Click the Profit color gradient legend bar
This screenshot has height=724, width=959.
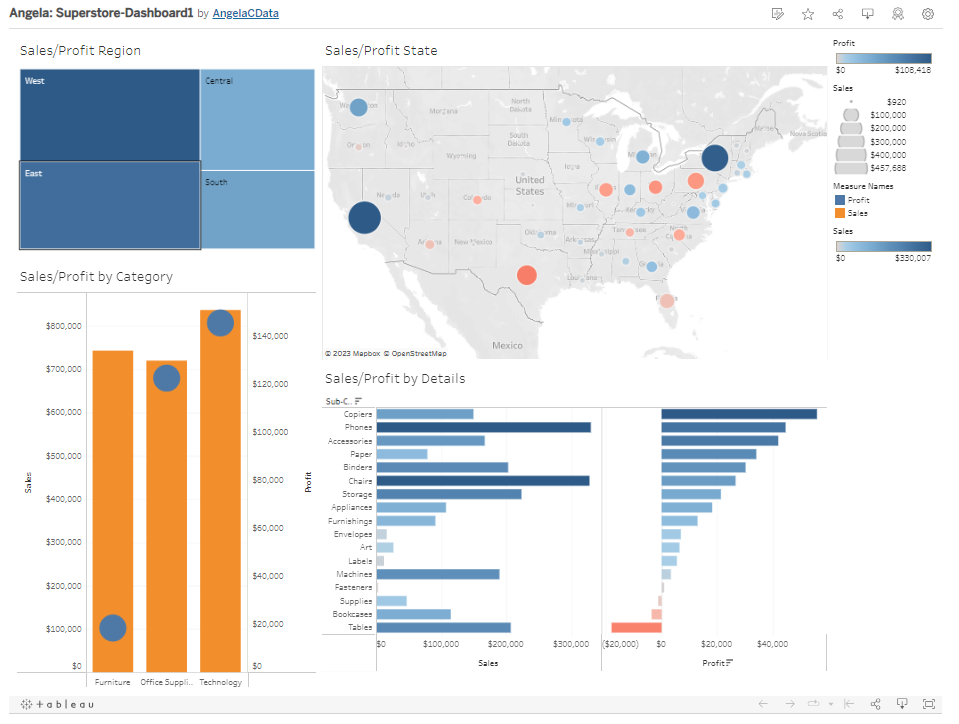click(x=884, y=58)
